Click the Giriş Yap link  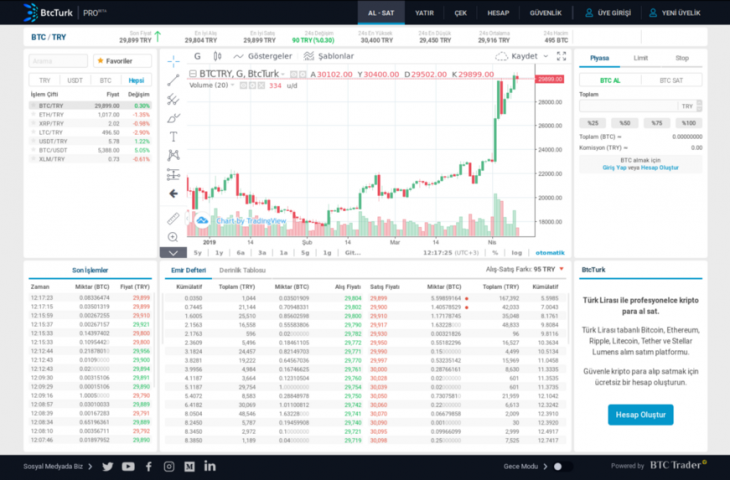614,168
